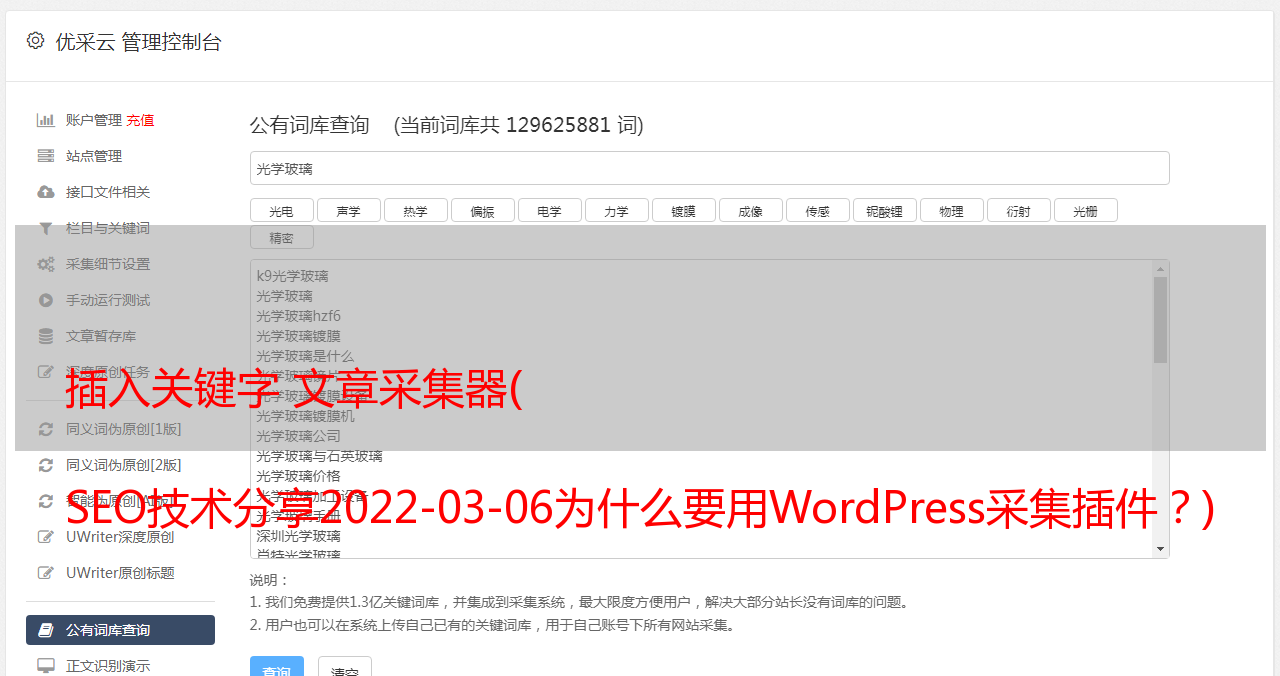Viewport: 1280px width, 676px height.
Task: Select the 成像 tag button
Action: pos(750,210)
